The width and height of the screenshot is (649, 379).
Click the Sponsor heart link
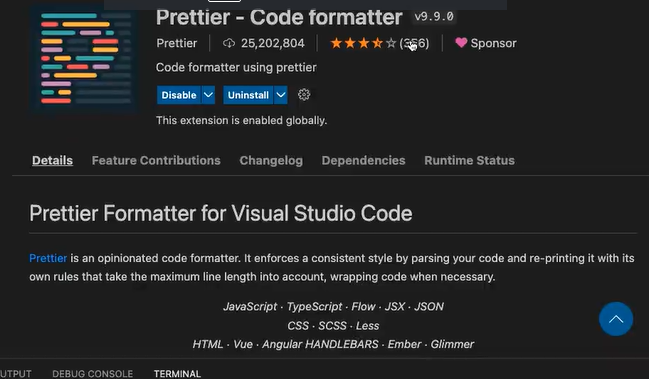coord(486,43)
